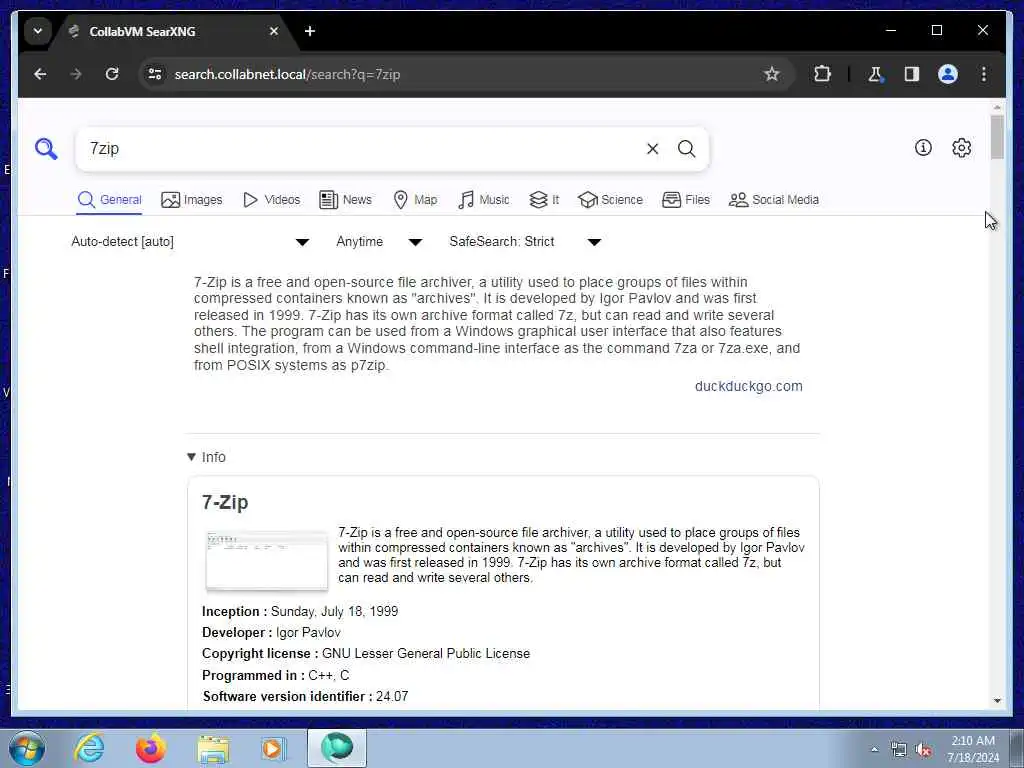Clear the search query with X
The image size is (1024, 768).
pos(652,149)
